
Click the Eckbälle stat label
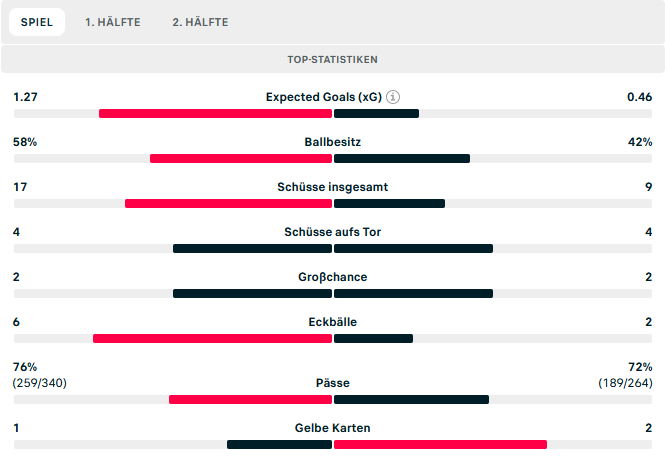332,322
